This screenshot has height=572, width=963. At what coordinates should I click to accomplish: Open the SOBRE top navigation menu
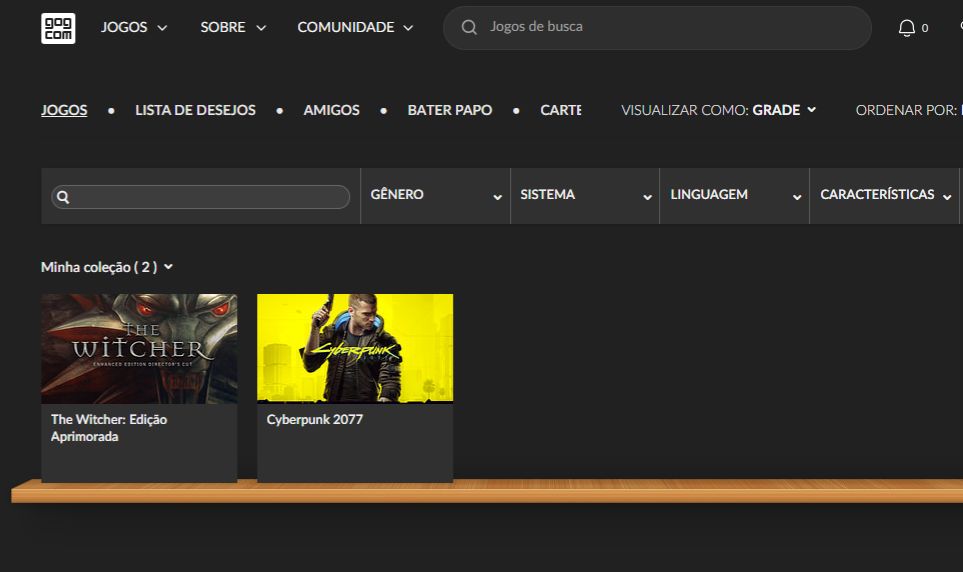(233, 27)
